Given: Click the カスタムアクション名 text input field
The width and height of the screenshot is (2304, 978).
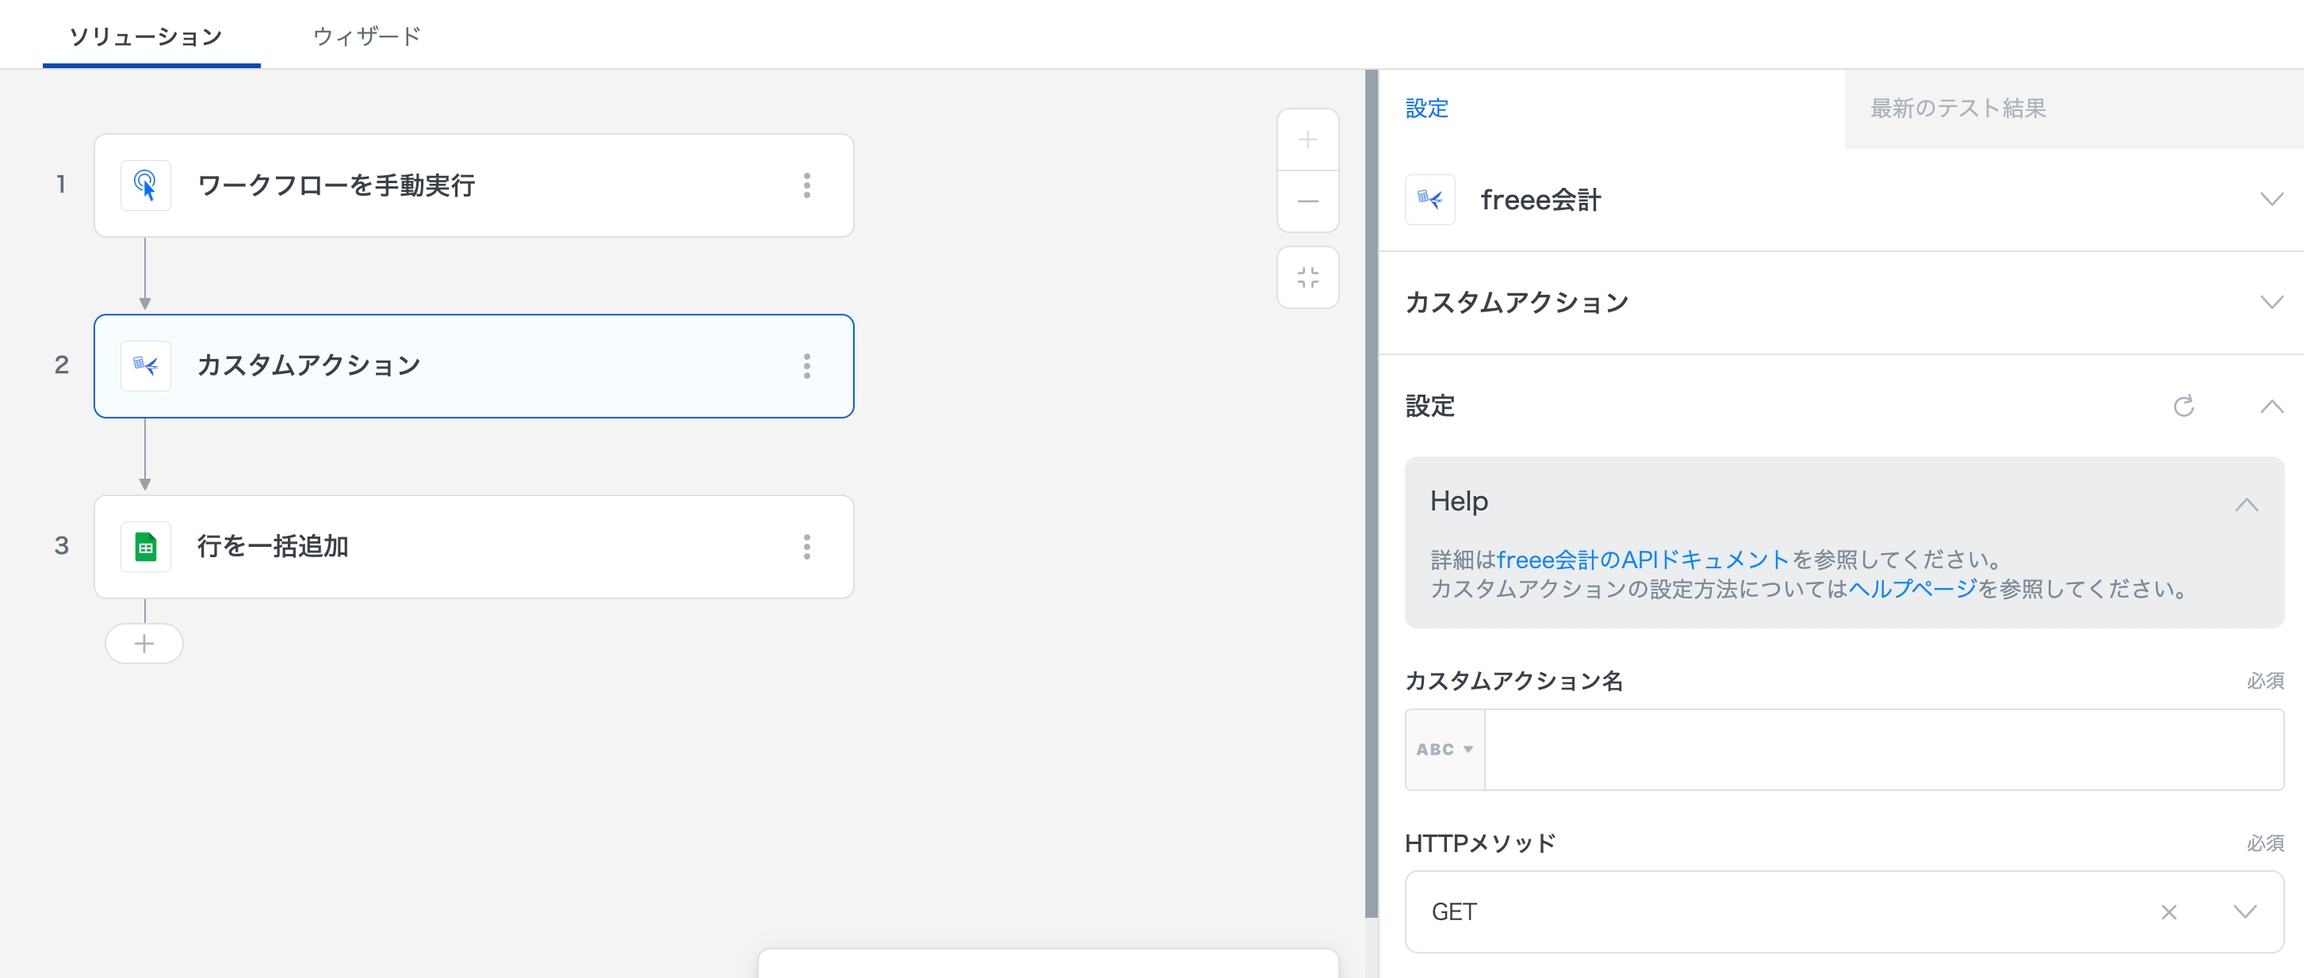Looking at the screenshot, I should [x=1883, y=750].
